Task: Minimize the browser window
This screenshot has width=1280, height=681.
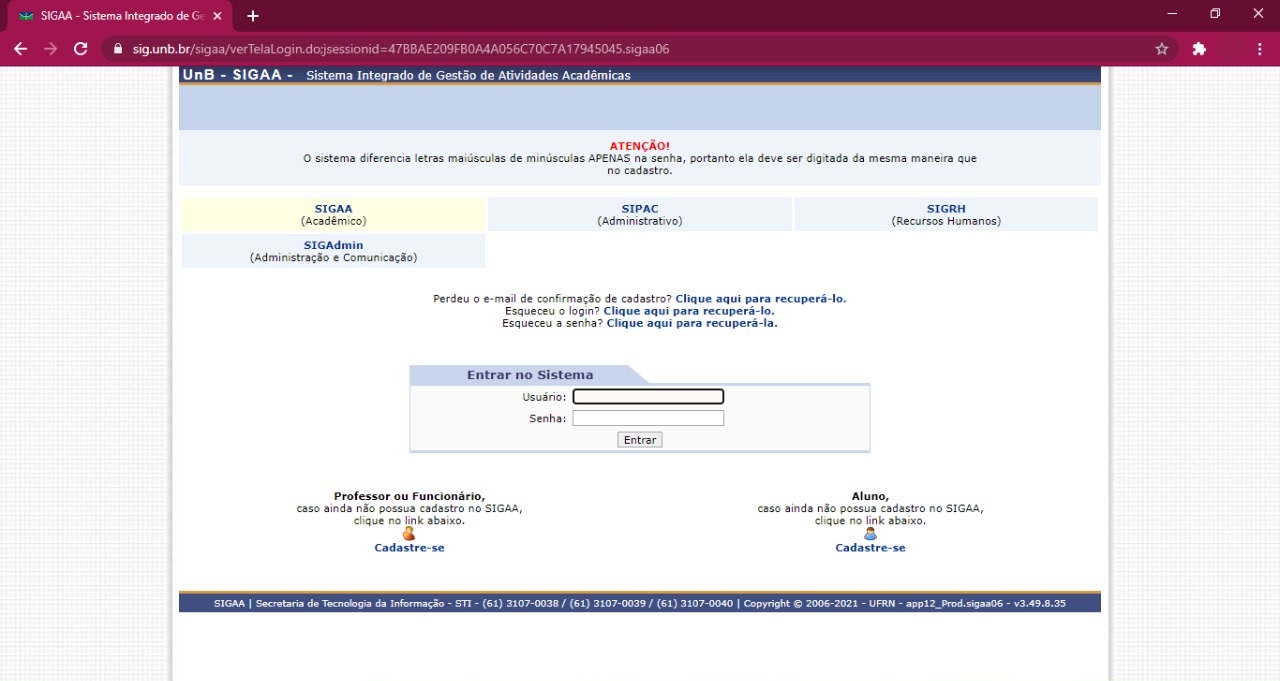Action: [x=1172, y=14]
